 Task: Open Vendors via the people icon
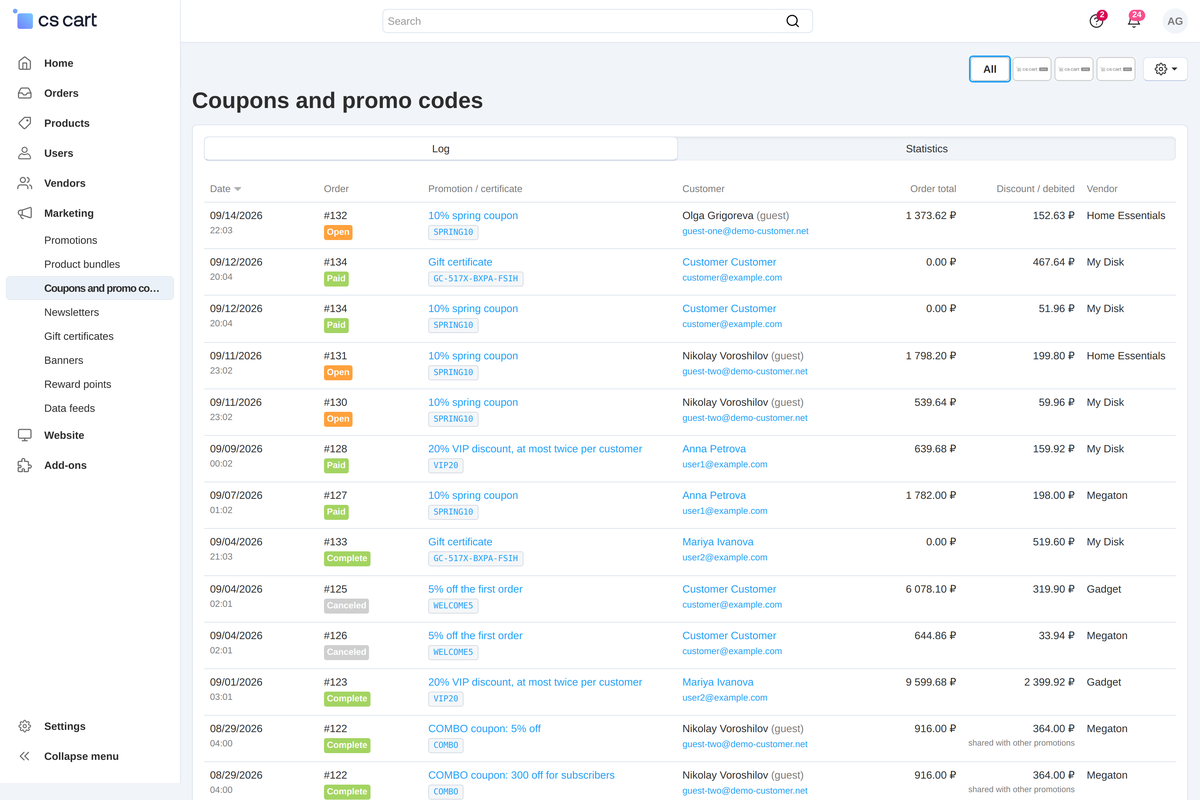click(25, 183)
